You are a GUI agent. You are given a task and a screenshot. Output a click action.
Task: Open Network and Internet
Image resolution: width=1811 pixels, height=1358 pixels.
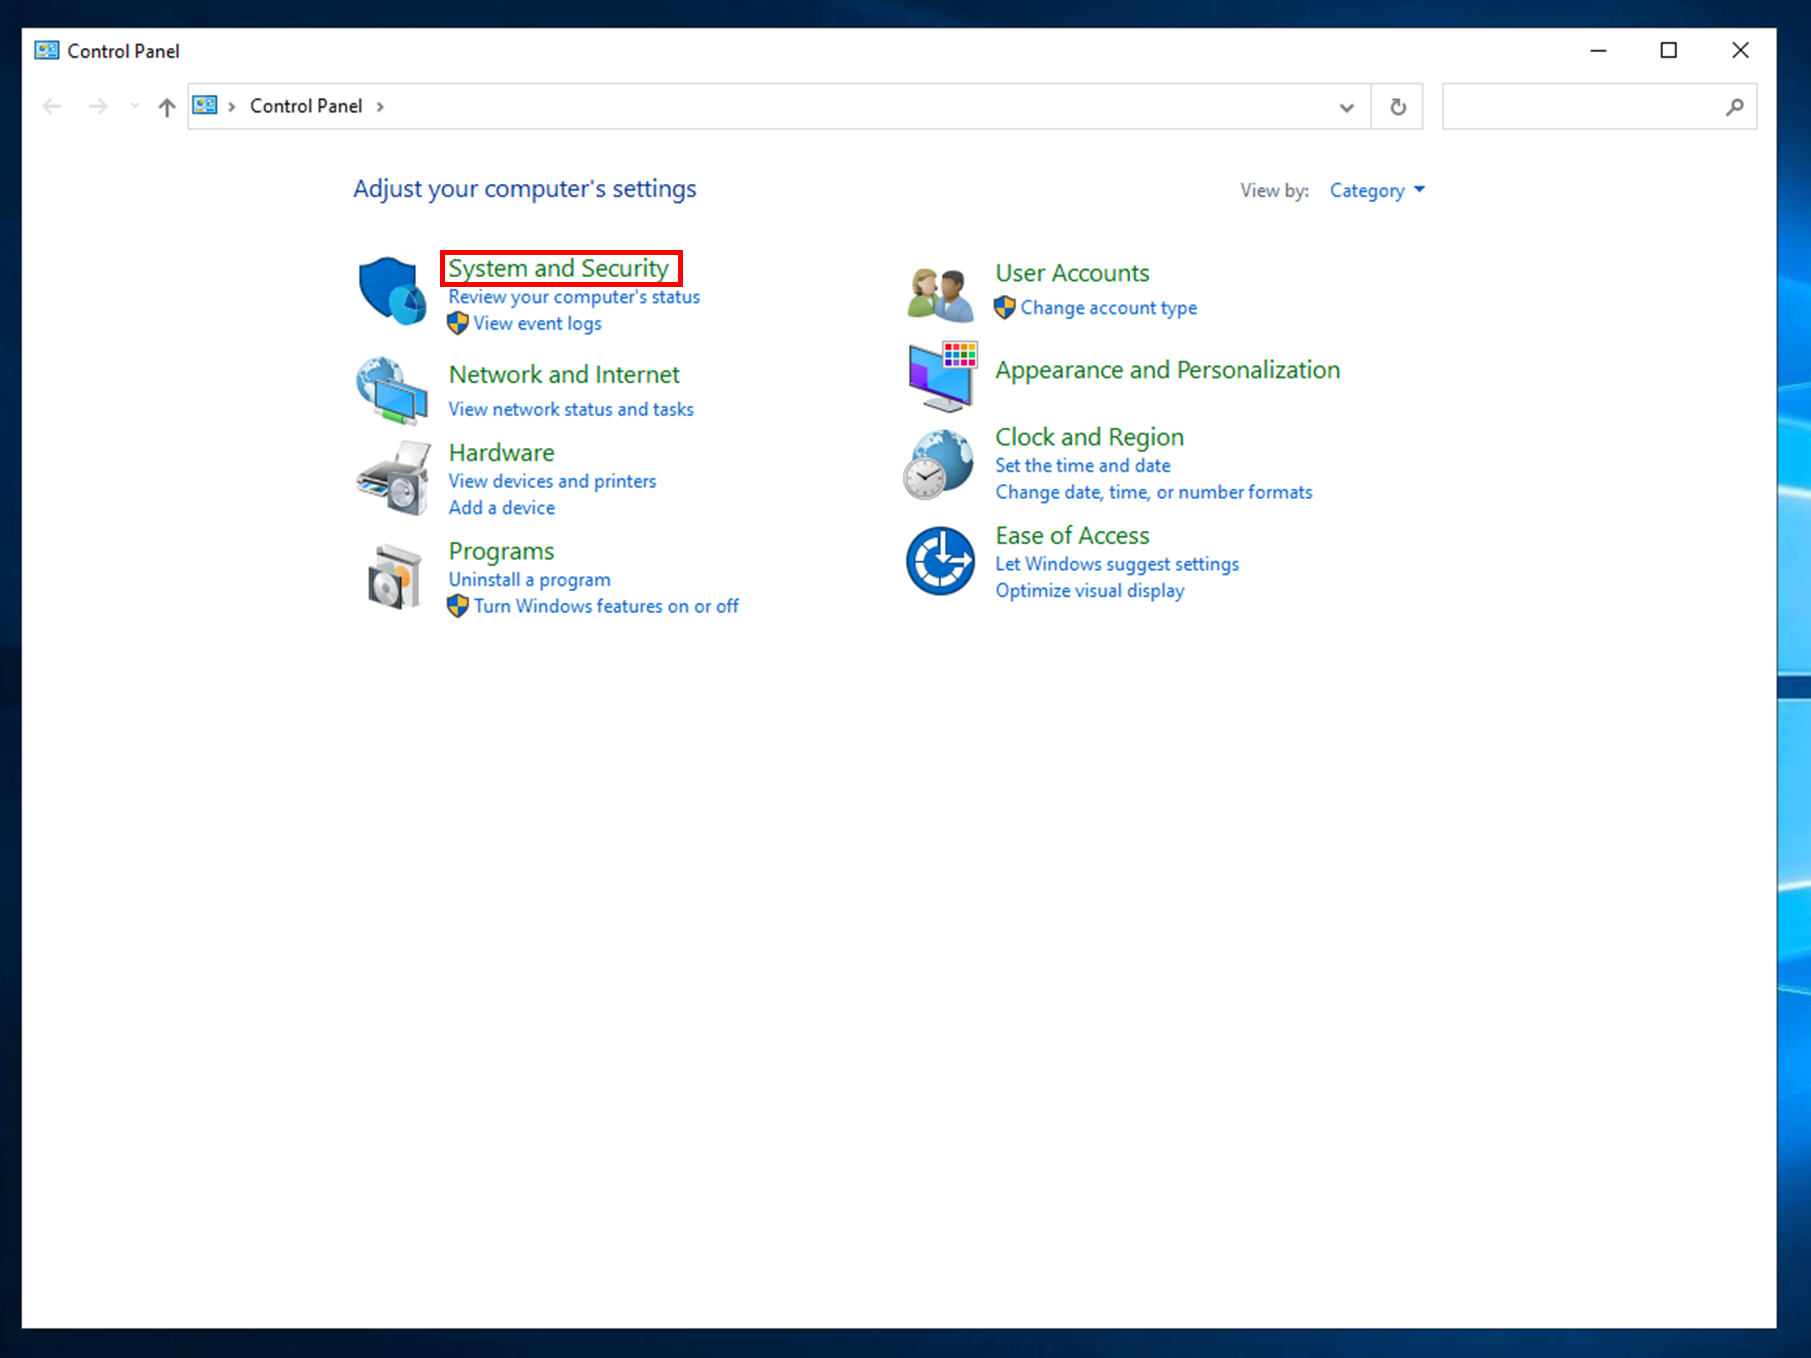pyautogui.click(x=564, y=374)
